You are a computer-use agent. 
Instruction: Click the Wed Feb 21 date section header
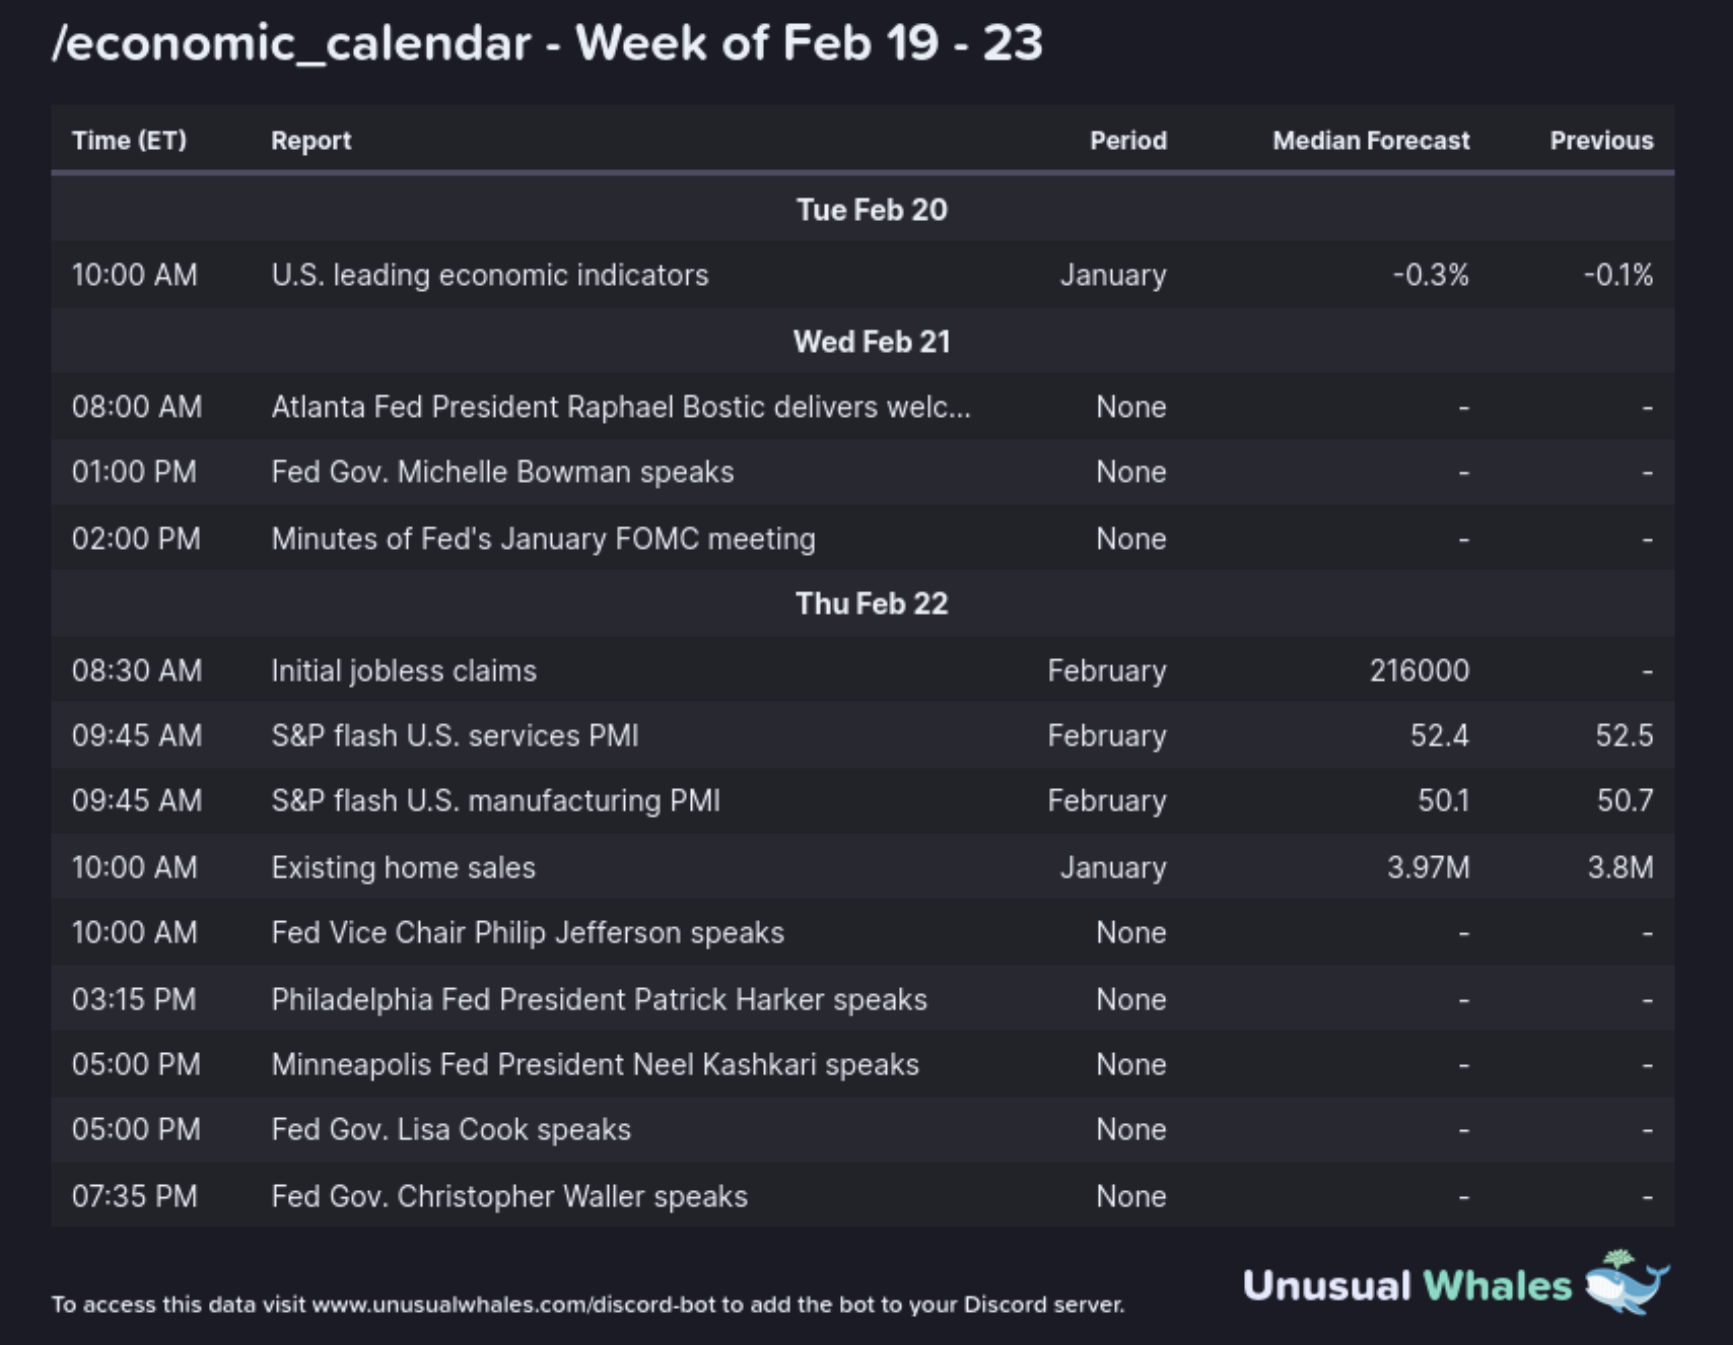coord(871,342)
